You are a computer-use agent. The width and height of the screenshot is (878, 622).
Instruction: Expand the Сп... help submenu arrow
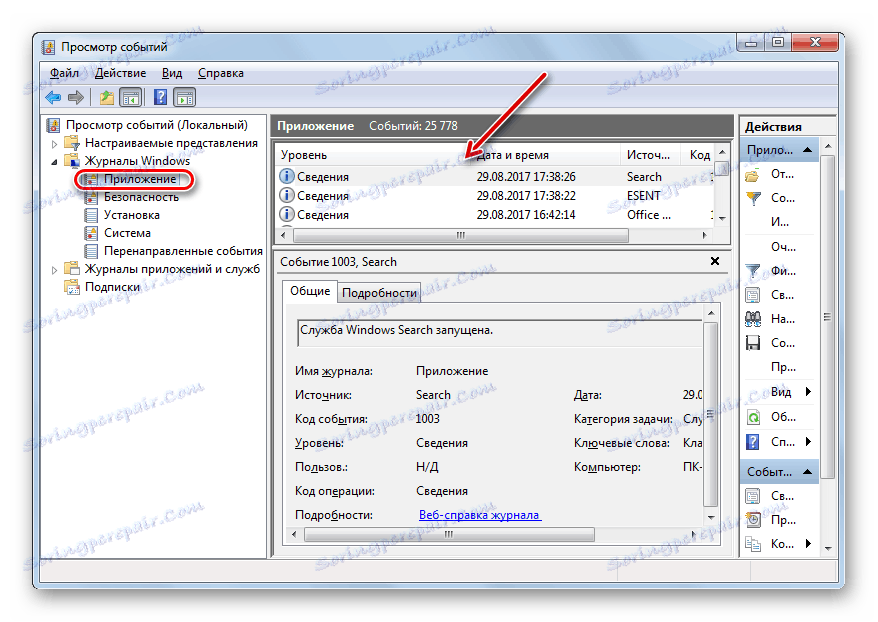coord(808,442)
